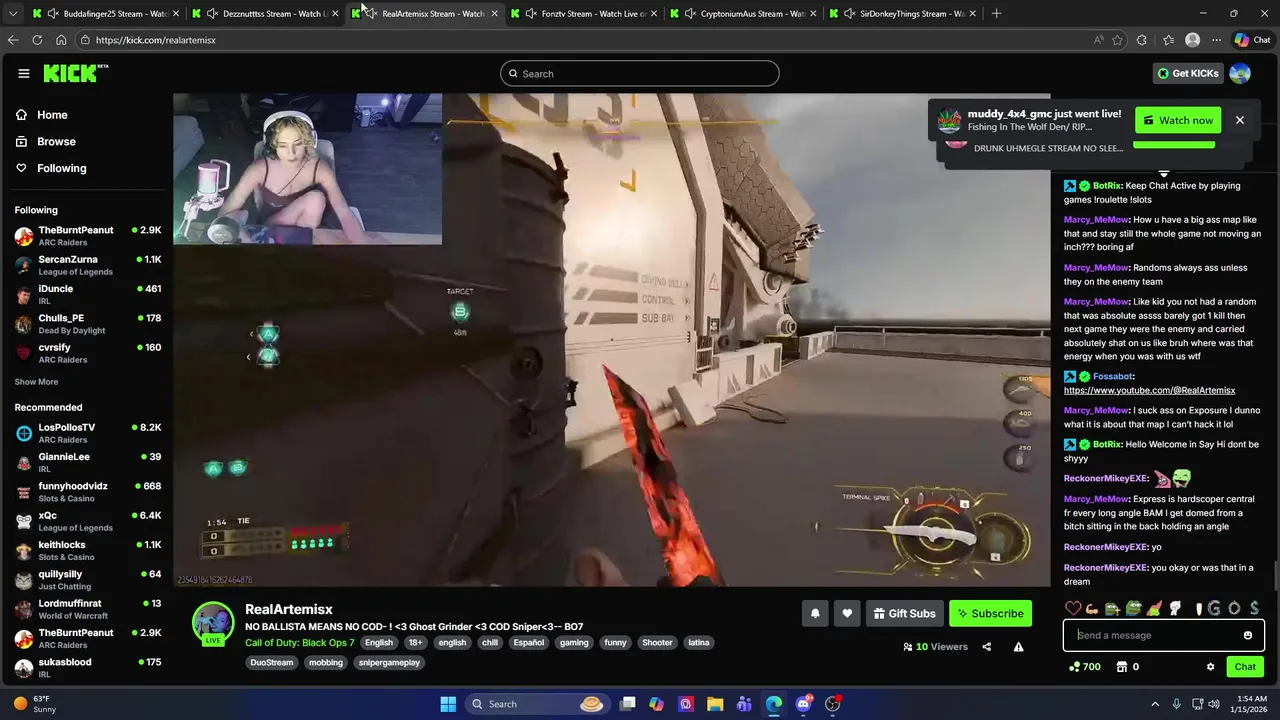The image size is (1280, 720).
Task: Open funnyhoodvidz recommended channel
Action: click(x=87, y=491)
